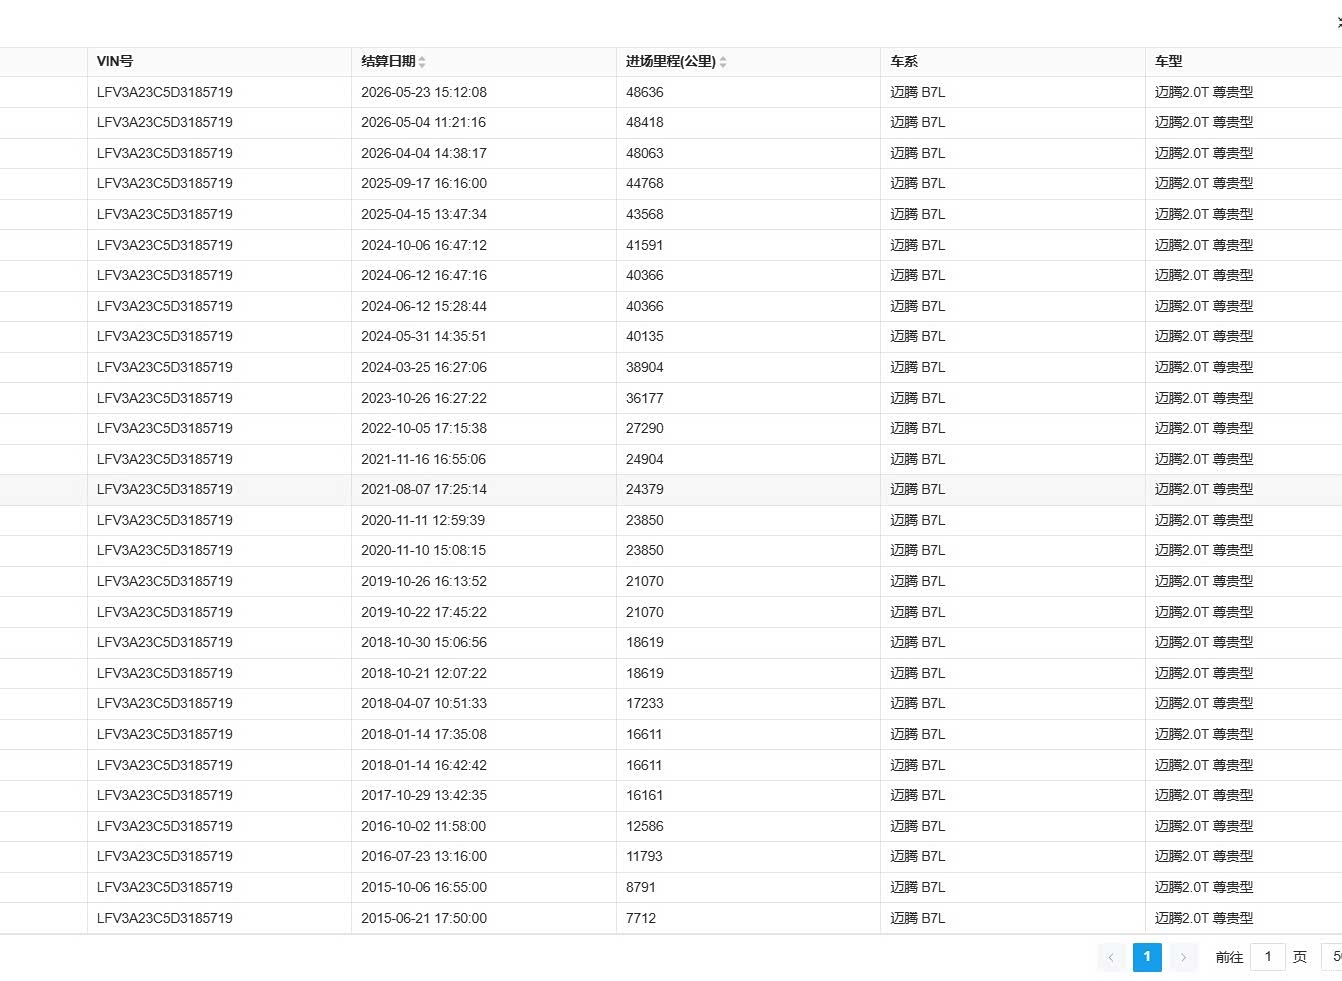Go to the previous page arrow in pagination
The width and height of the screenshot is (1342, 981).
tap(1111, 957)
